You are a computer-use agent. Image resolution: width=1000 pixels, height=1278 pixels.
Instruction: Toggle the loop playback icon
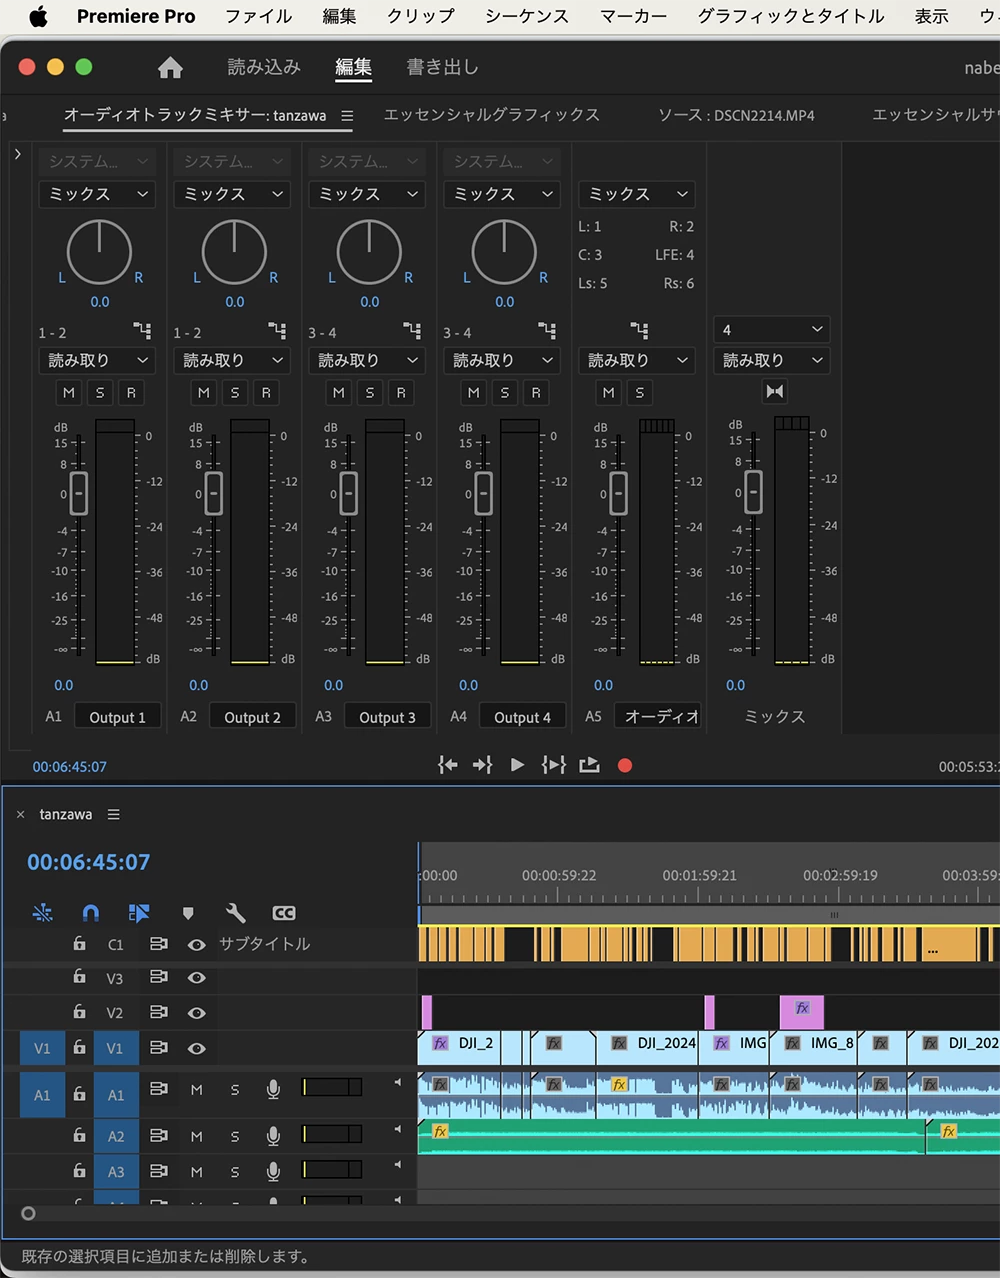(x=589, y=765)
